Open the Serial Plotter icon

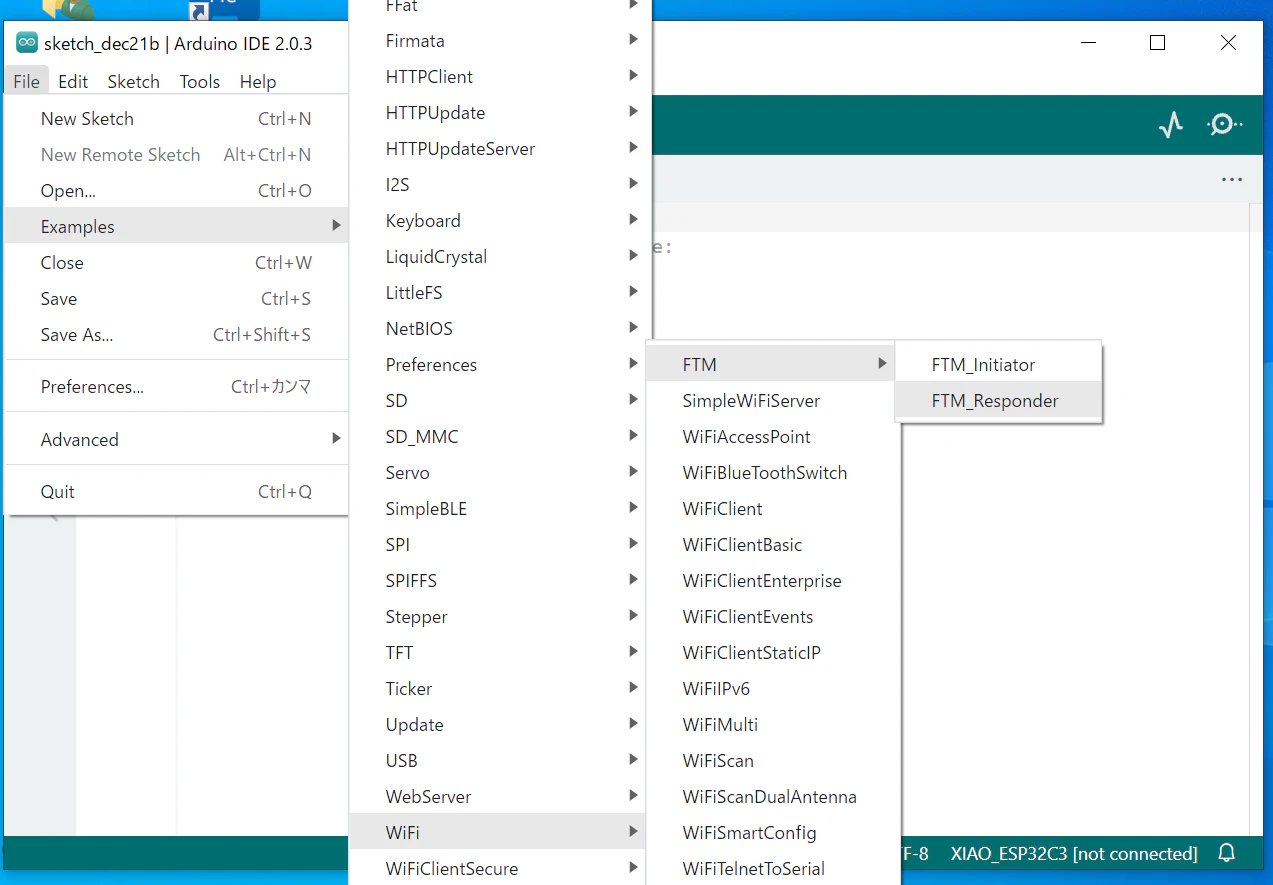(x=1170, y=125)
